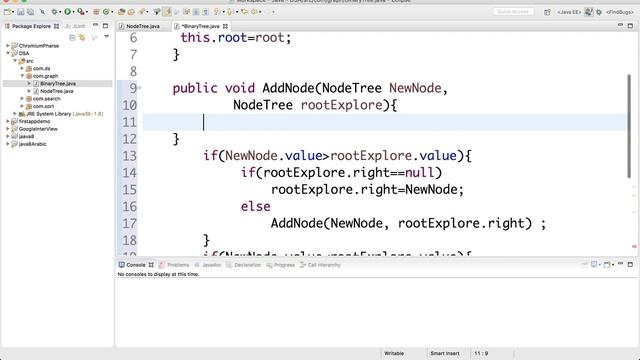Select the Java perspective icon
This screenshot has height=360, width=640.
588,12
